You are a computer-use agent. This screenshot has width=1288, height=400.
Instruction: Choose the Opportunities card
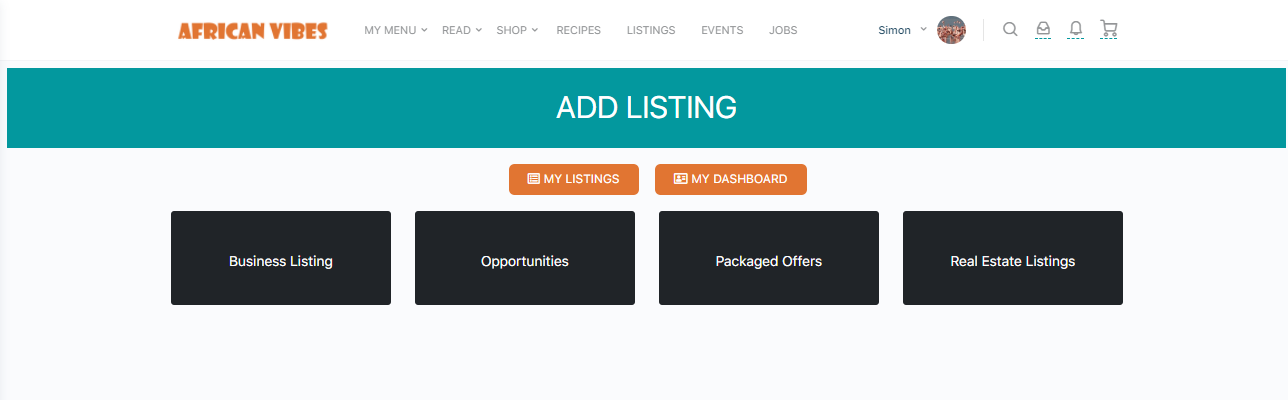tap(525, 258)
